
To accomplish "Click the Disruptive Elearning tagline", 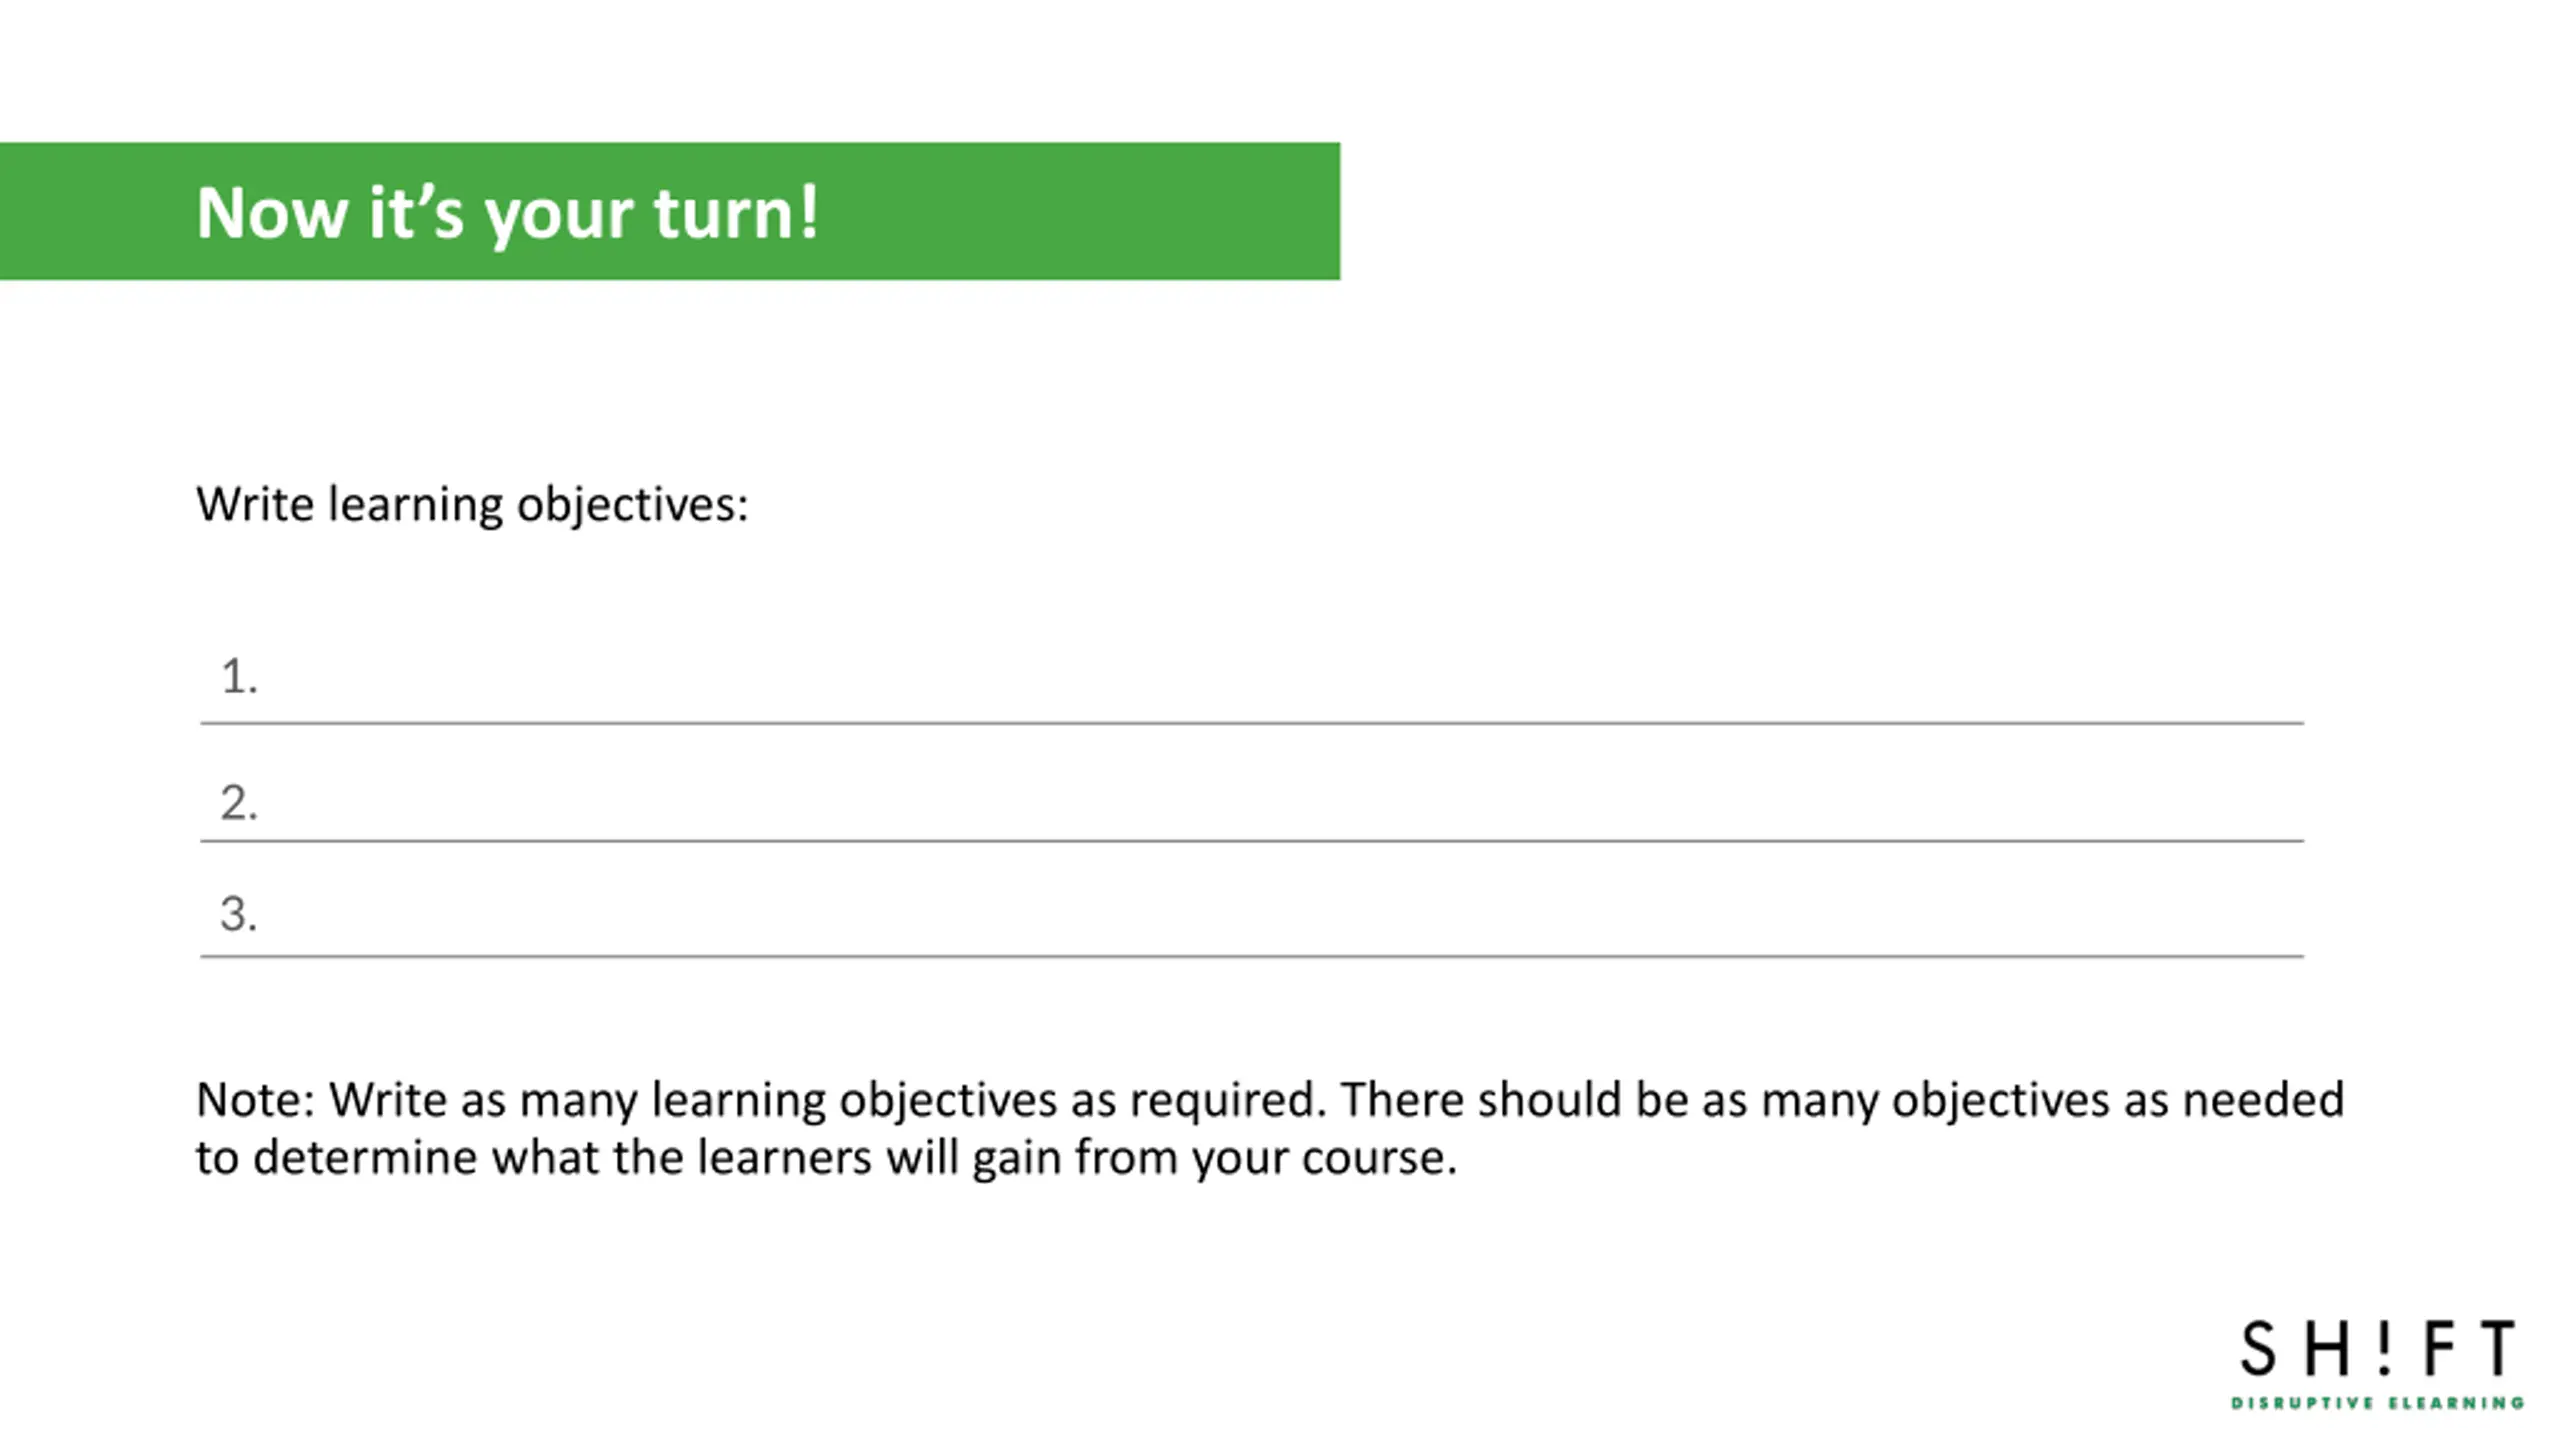I will (x=2377, y=1403).
